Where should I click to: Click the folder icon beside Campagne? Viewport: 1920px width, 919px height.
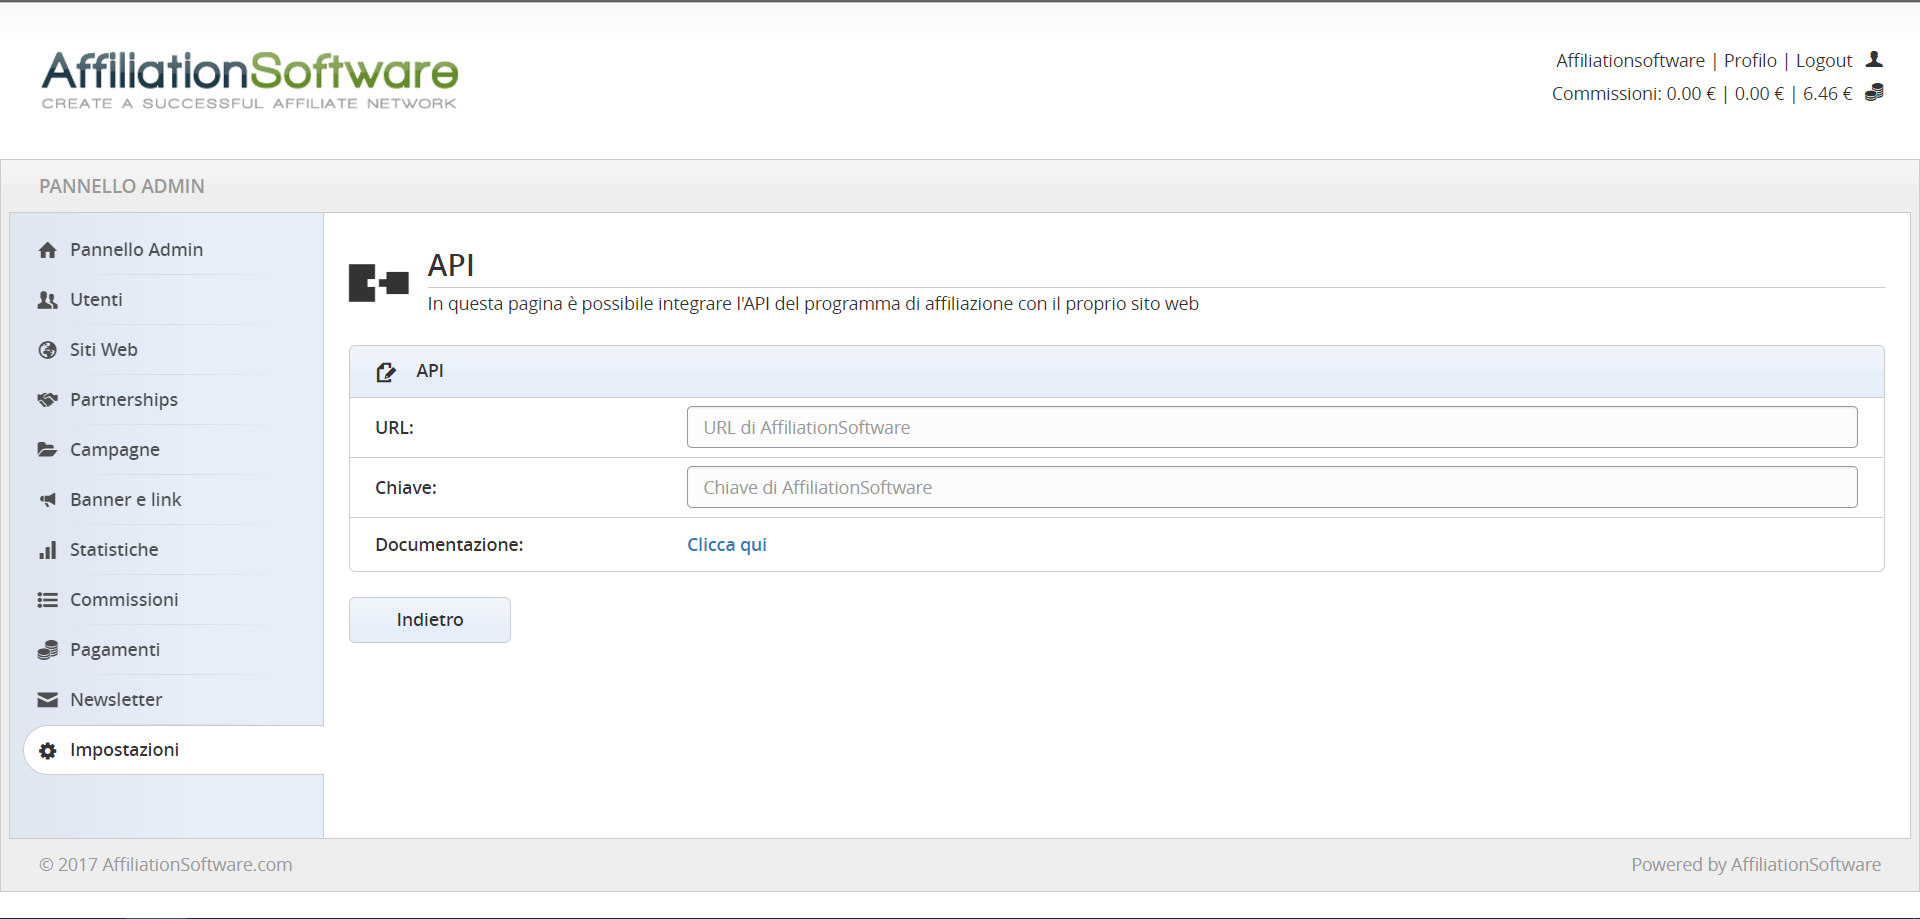point(47,450)
